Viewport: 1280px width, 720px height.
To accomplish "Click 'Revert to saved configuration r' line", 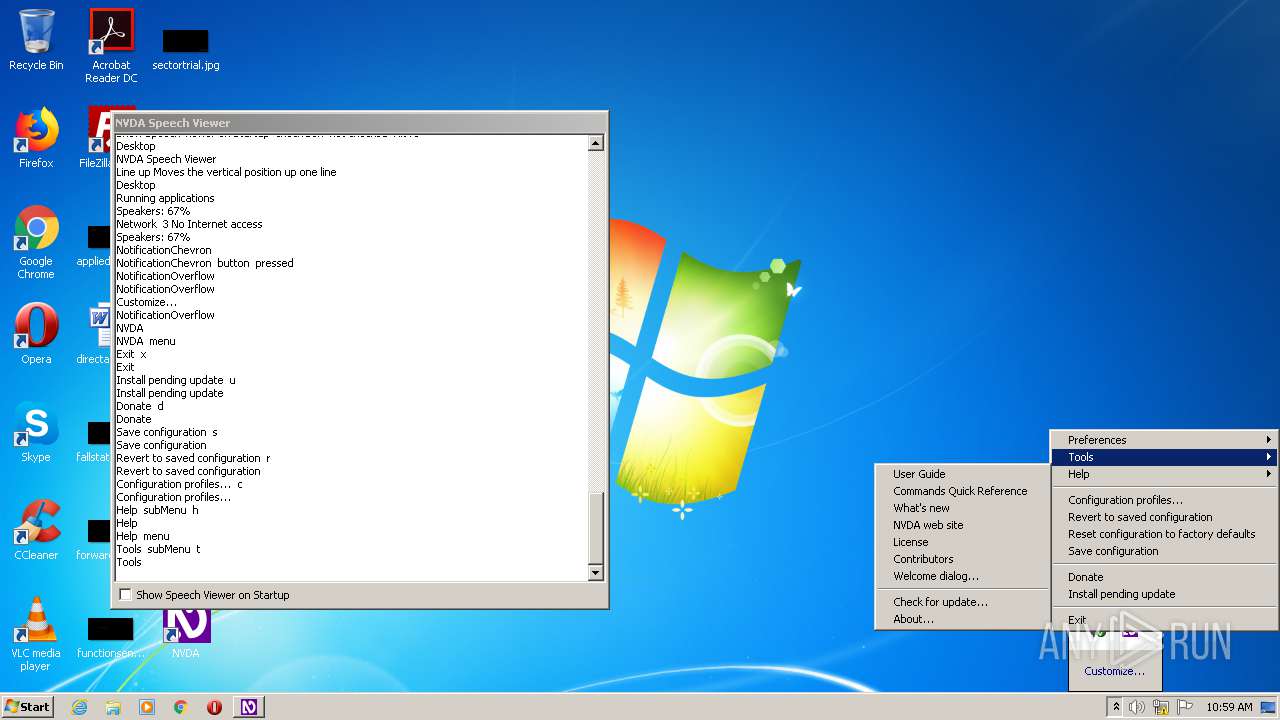I will 193,458.
